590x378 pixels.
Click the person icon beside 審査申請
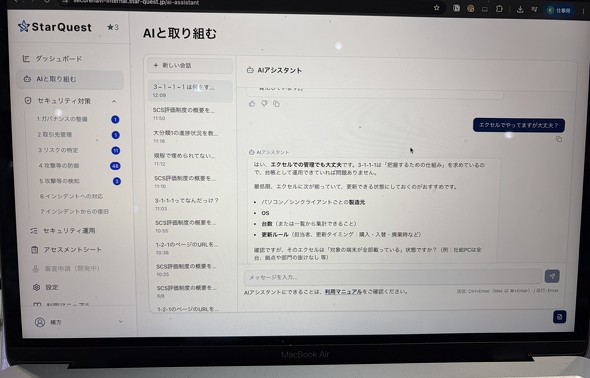coord(35,269)
